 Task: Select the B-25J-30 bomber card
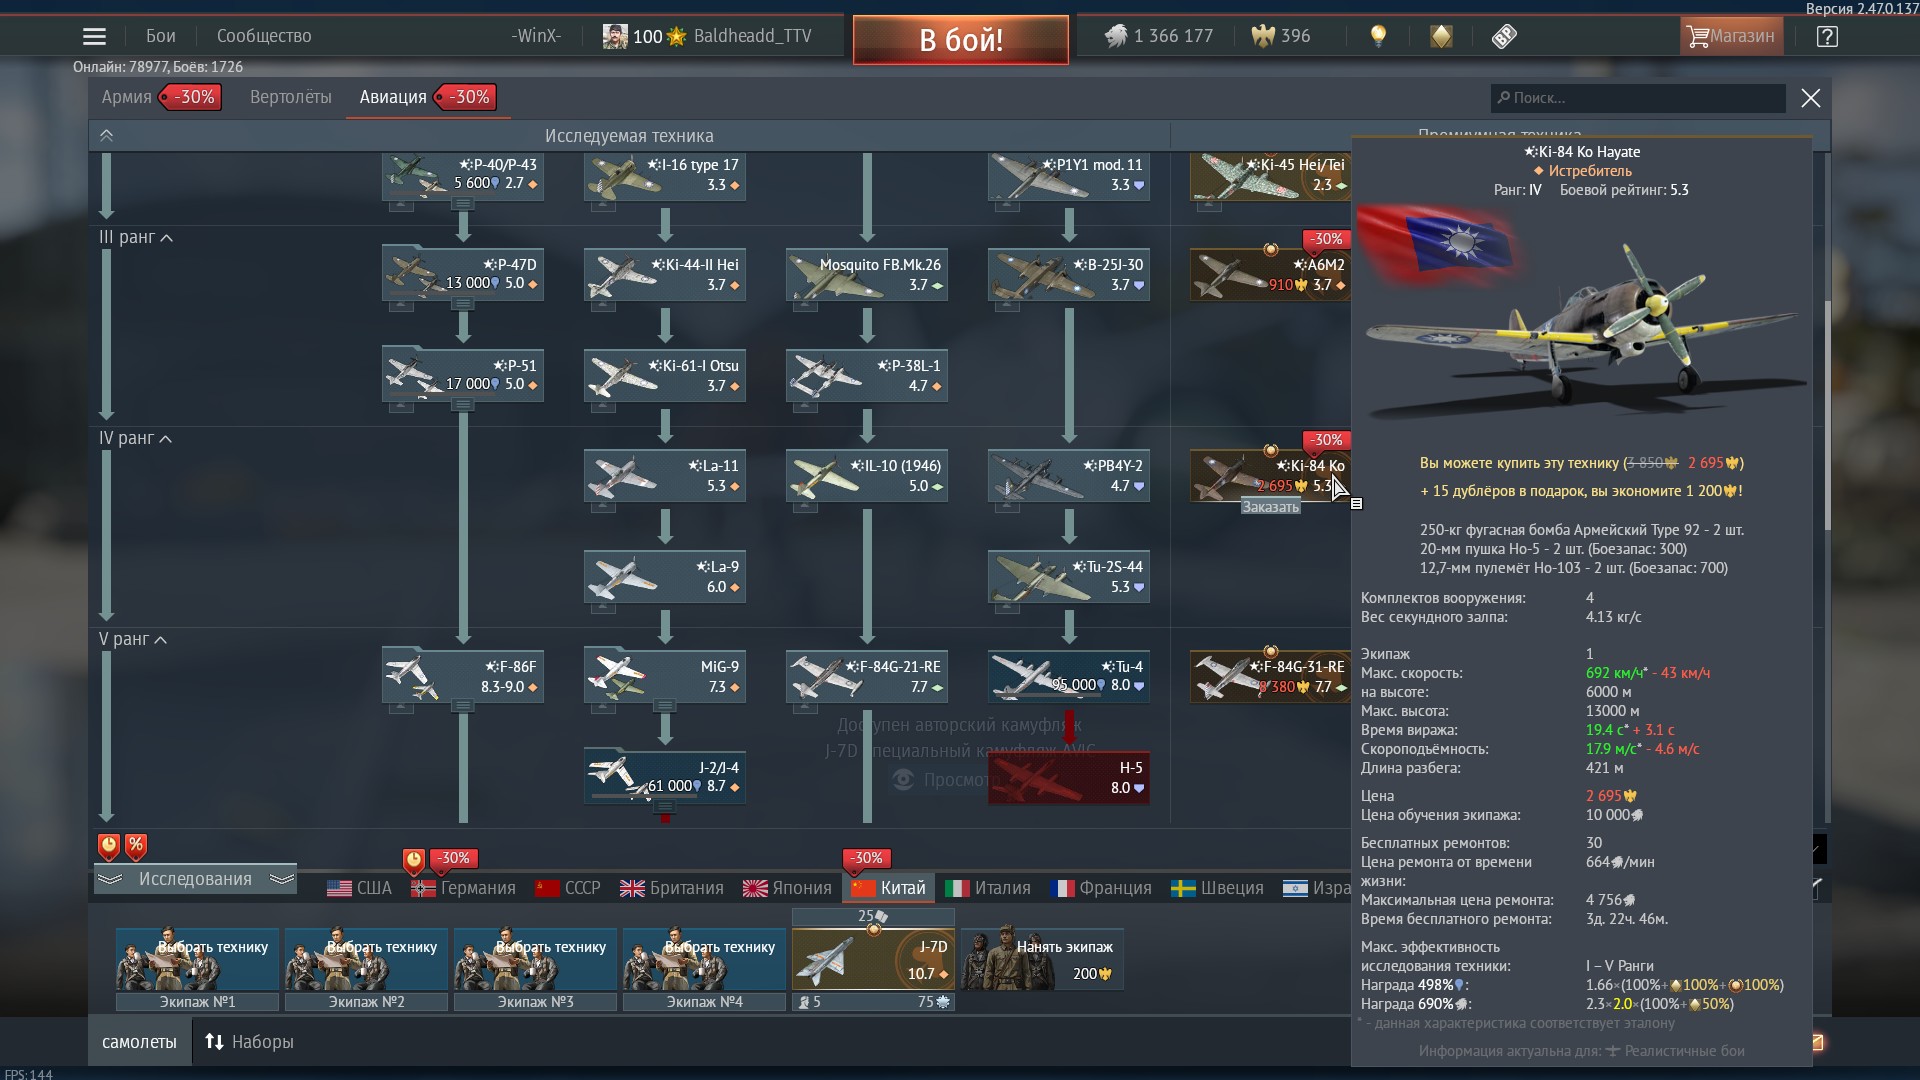tap(1069, 274)
